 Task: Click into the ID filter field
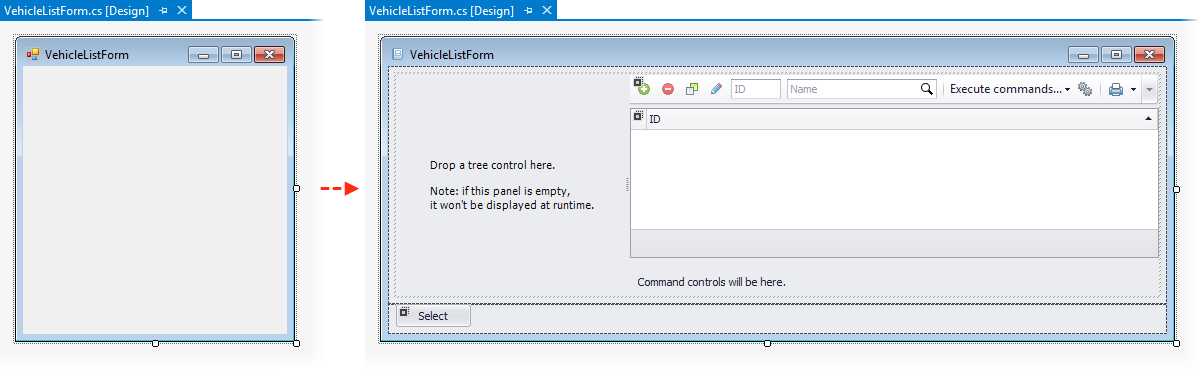pos(756,89)
